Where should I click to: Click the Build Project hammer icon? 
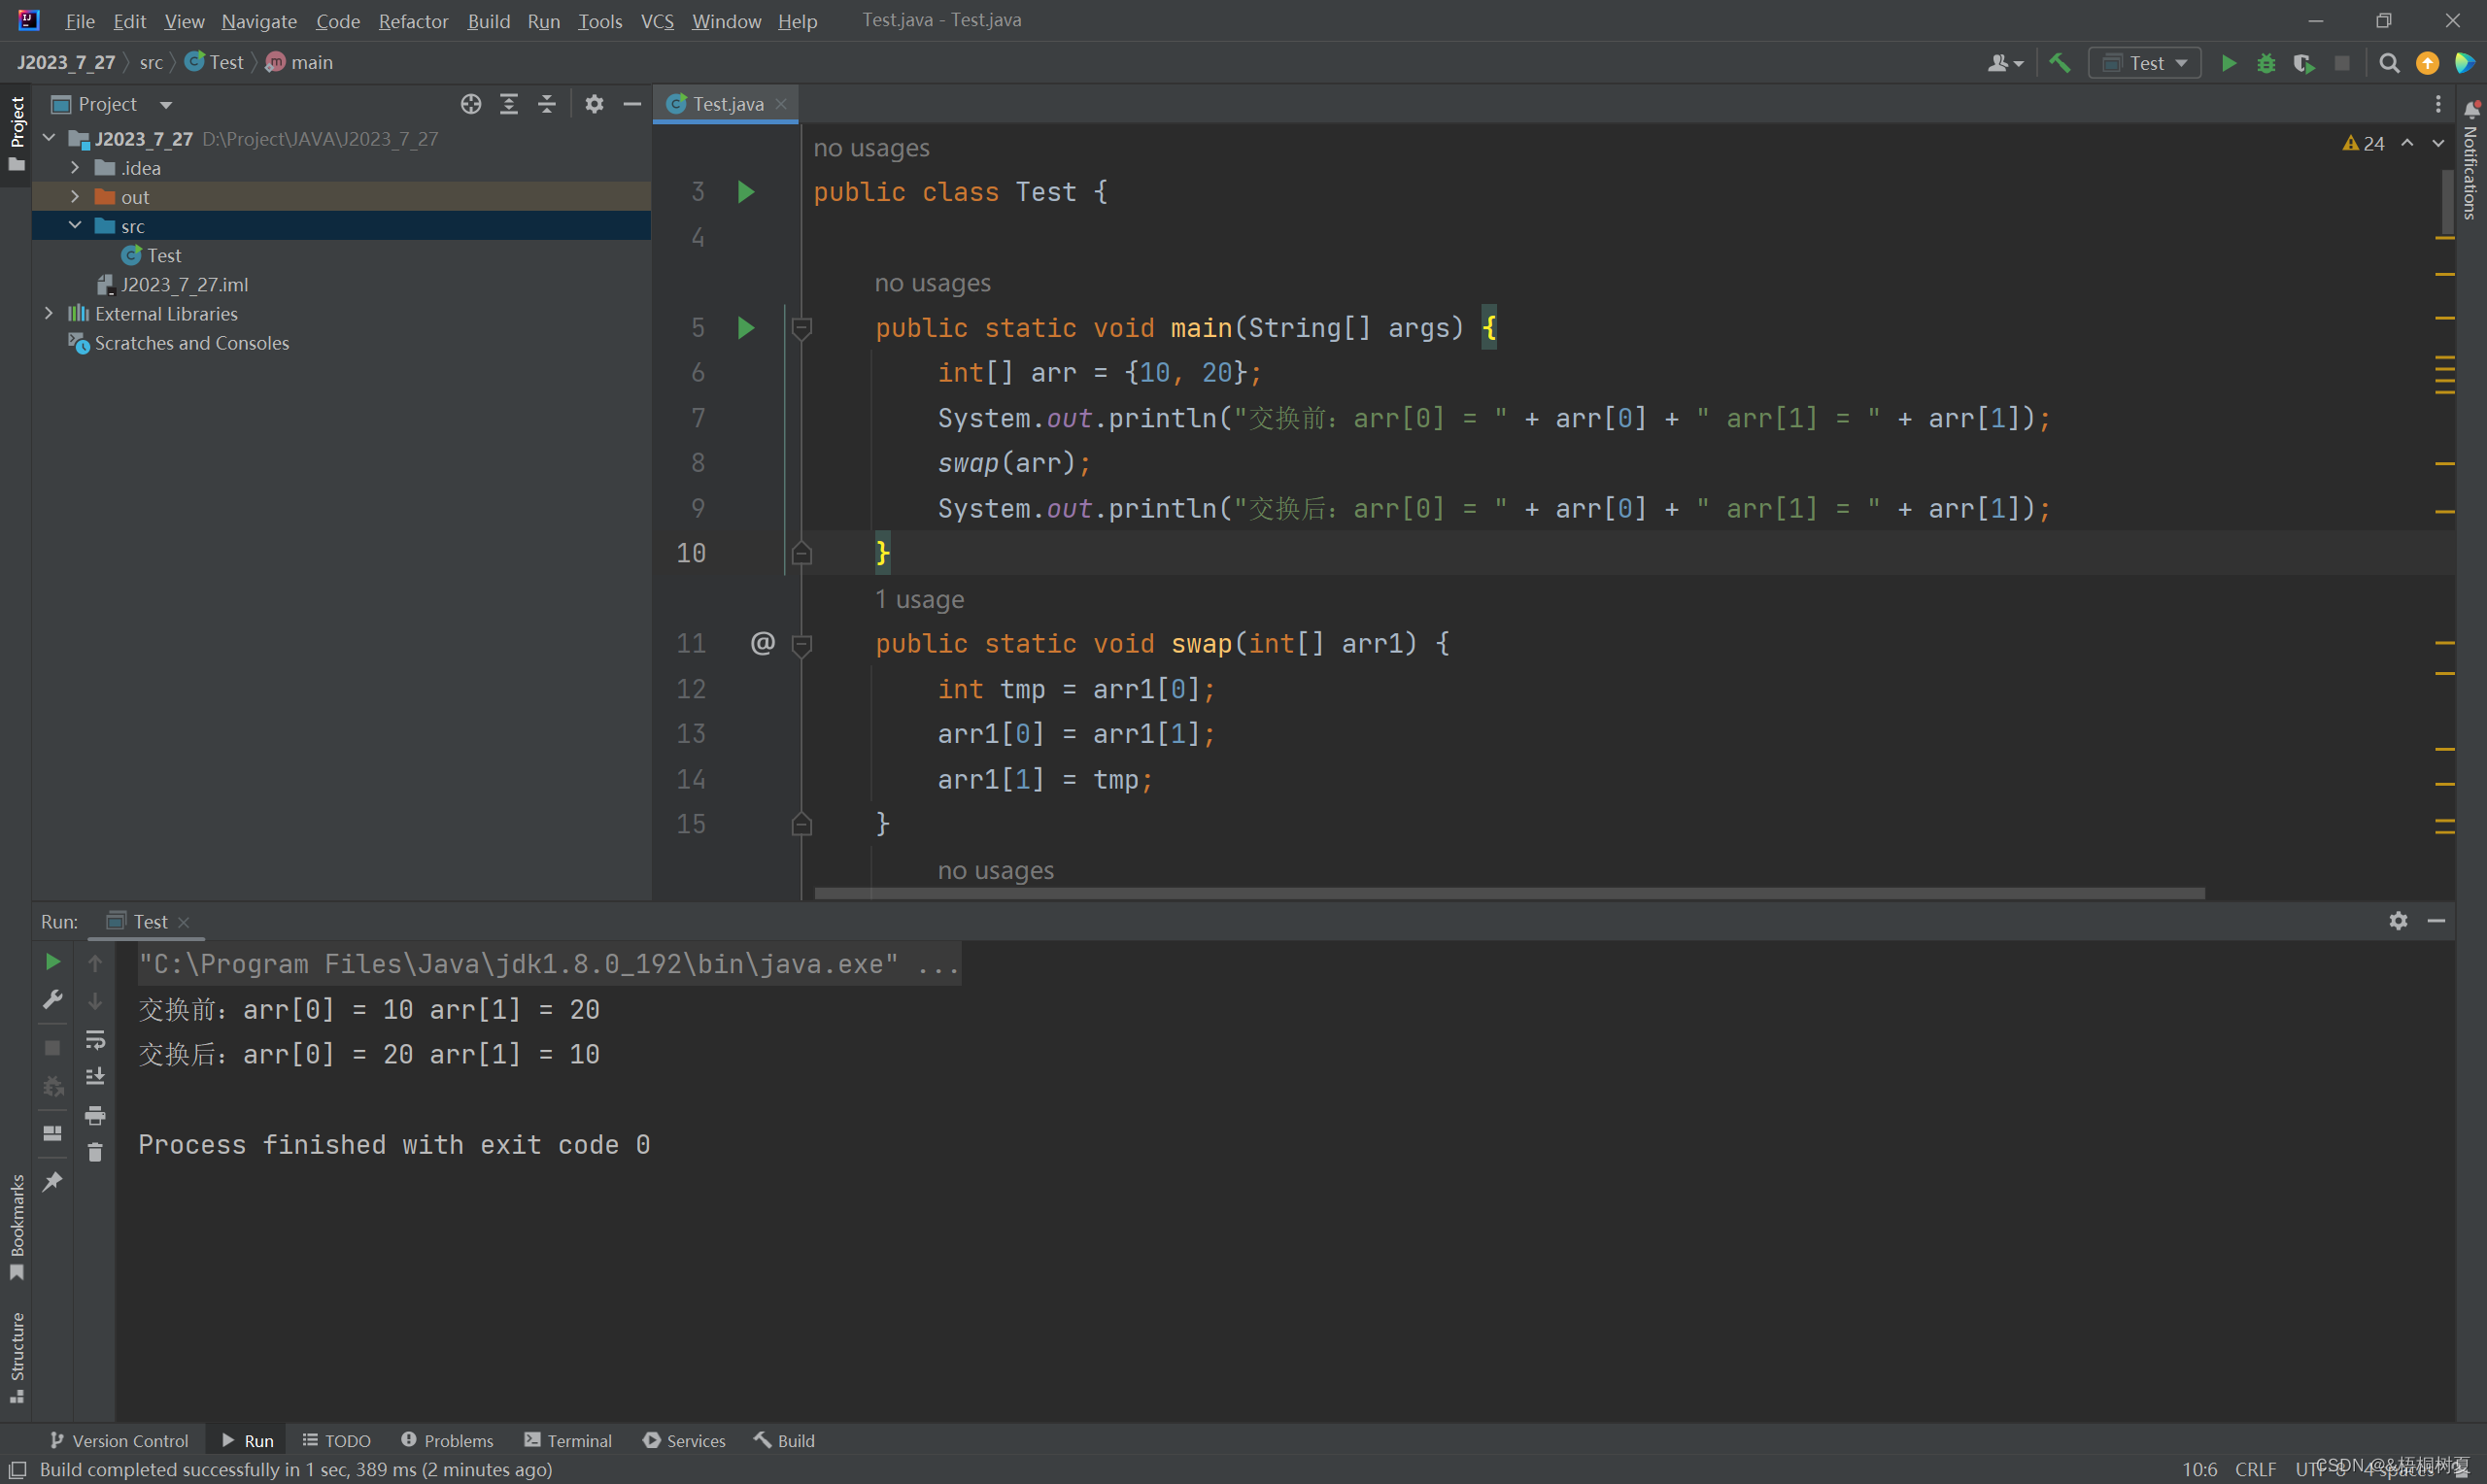[2060, 62]
